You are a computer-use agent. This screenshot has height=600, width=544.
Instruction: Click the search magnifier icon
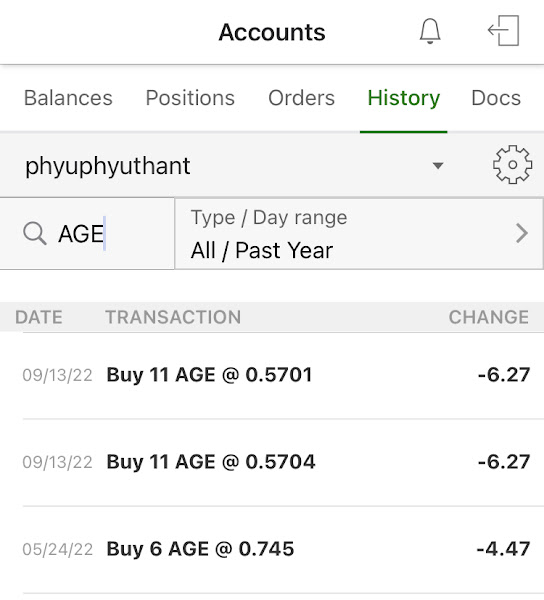click(x=35, y=233)
